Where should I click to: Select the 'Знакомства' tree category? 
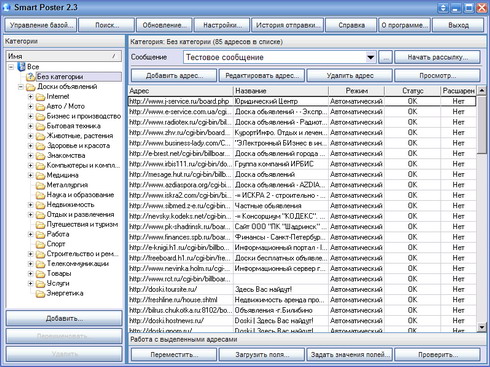tap(66, 156)
